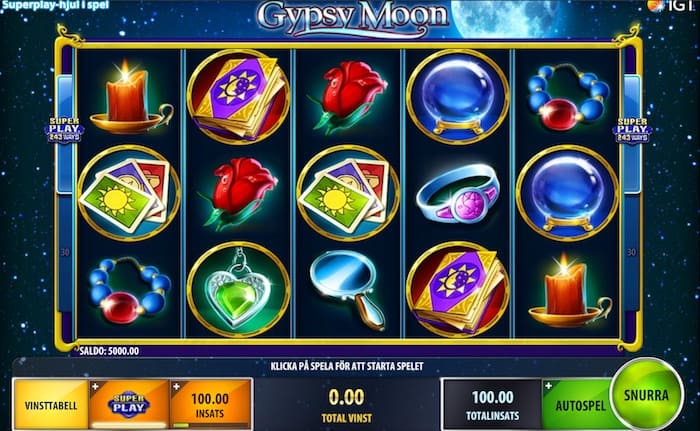700x431 pixels.
Task: Expand the Insats bet amount selector
Action: (x=209, y=404)
